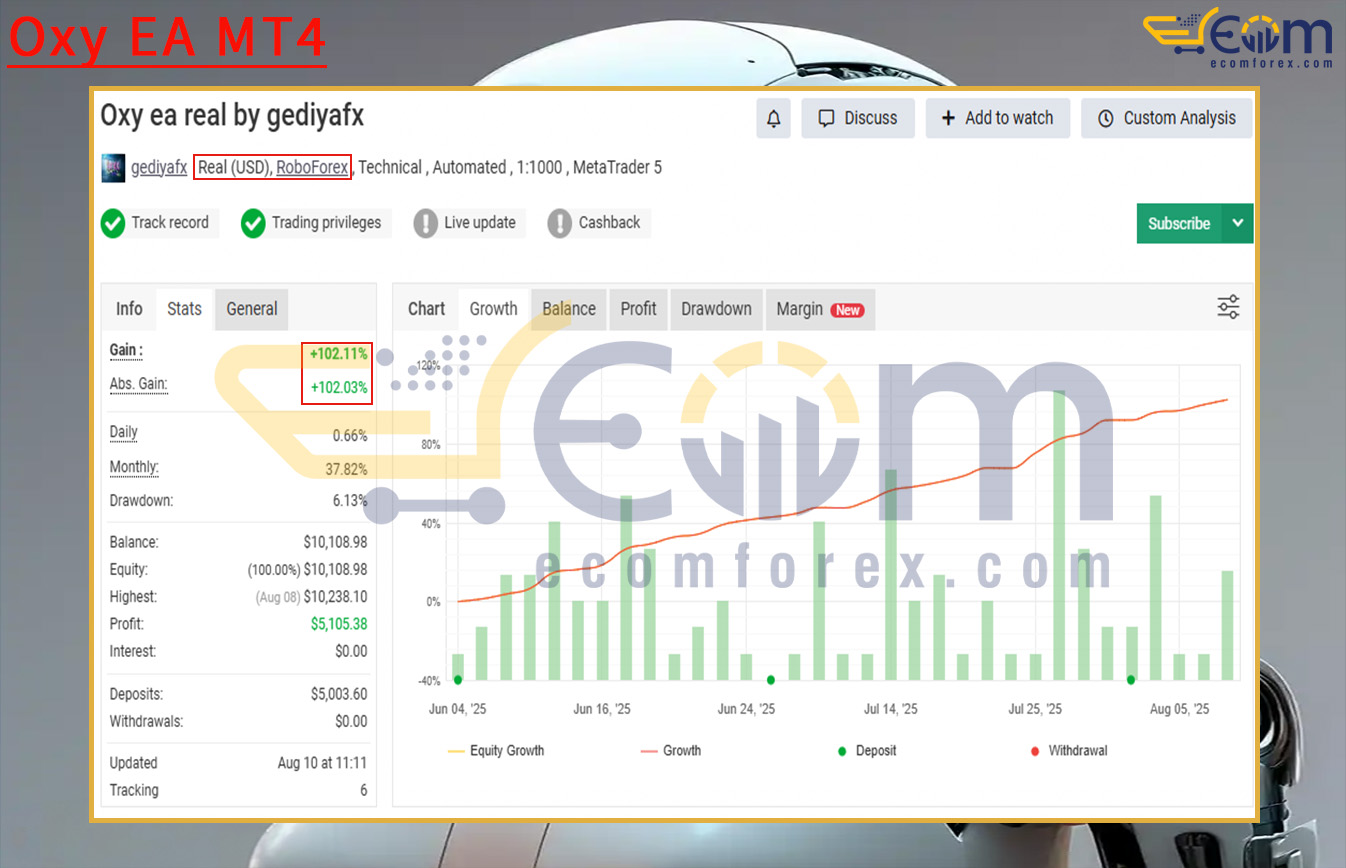This screenshot has height=868, width=1346.
Task: Click the notification bell icon
Action: tap(773, 118)
